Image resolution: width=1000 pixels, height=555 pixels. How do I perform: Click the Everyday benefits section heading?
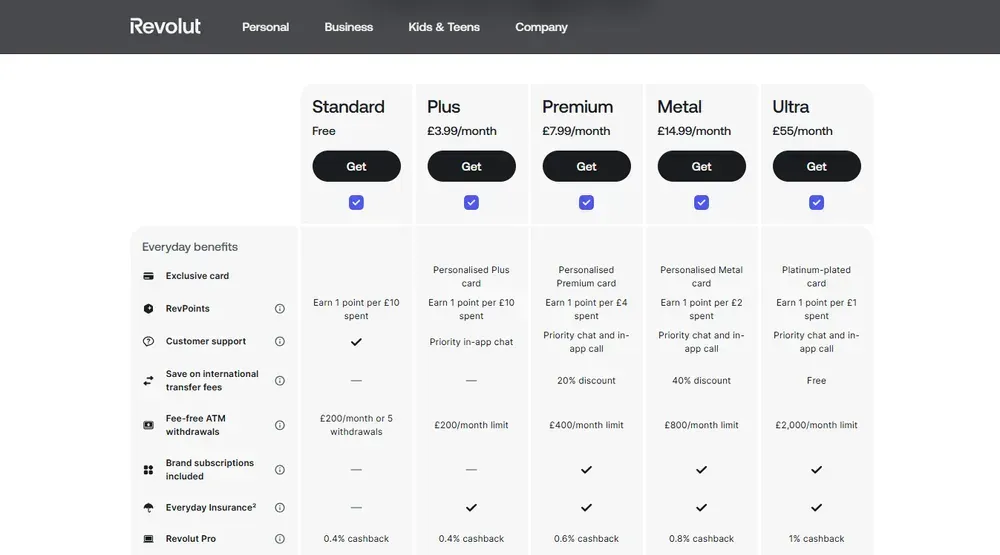tap(190, 247)
